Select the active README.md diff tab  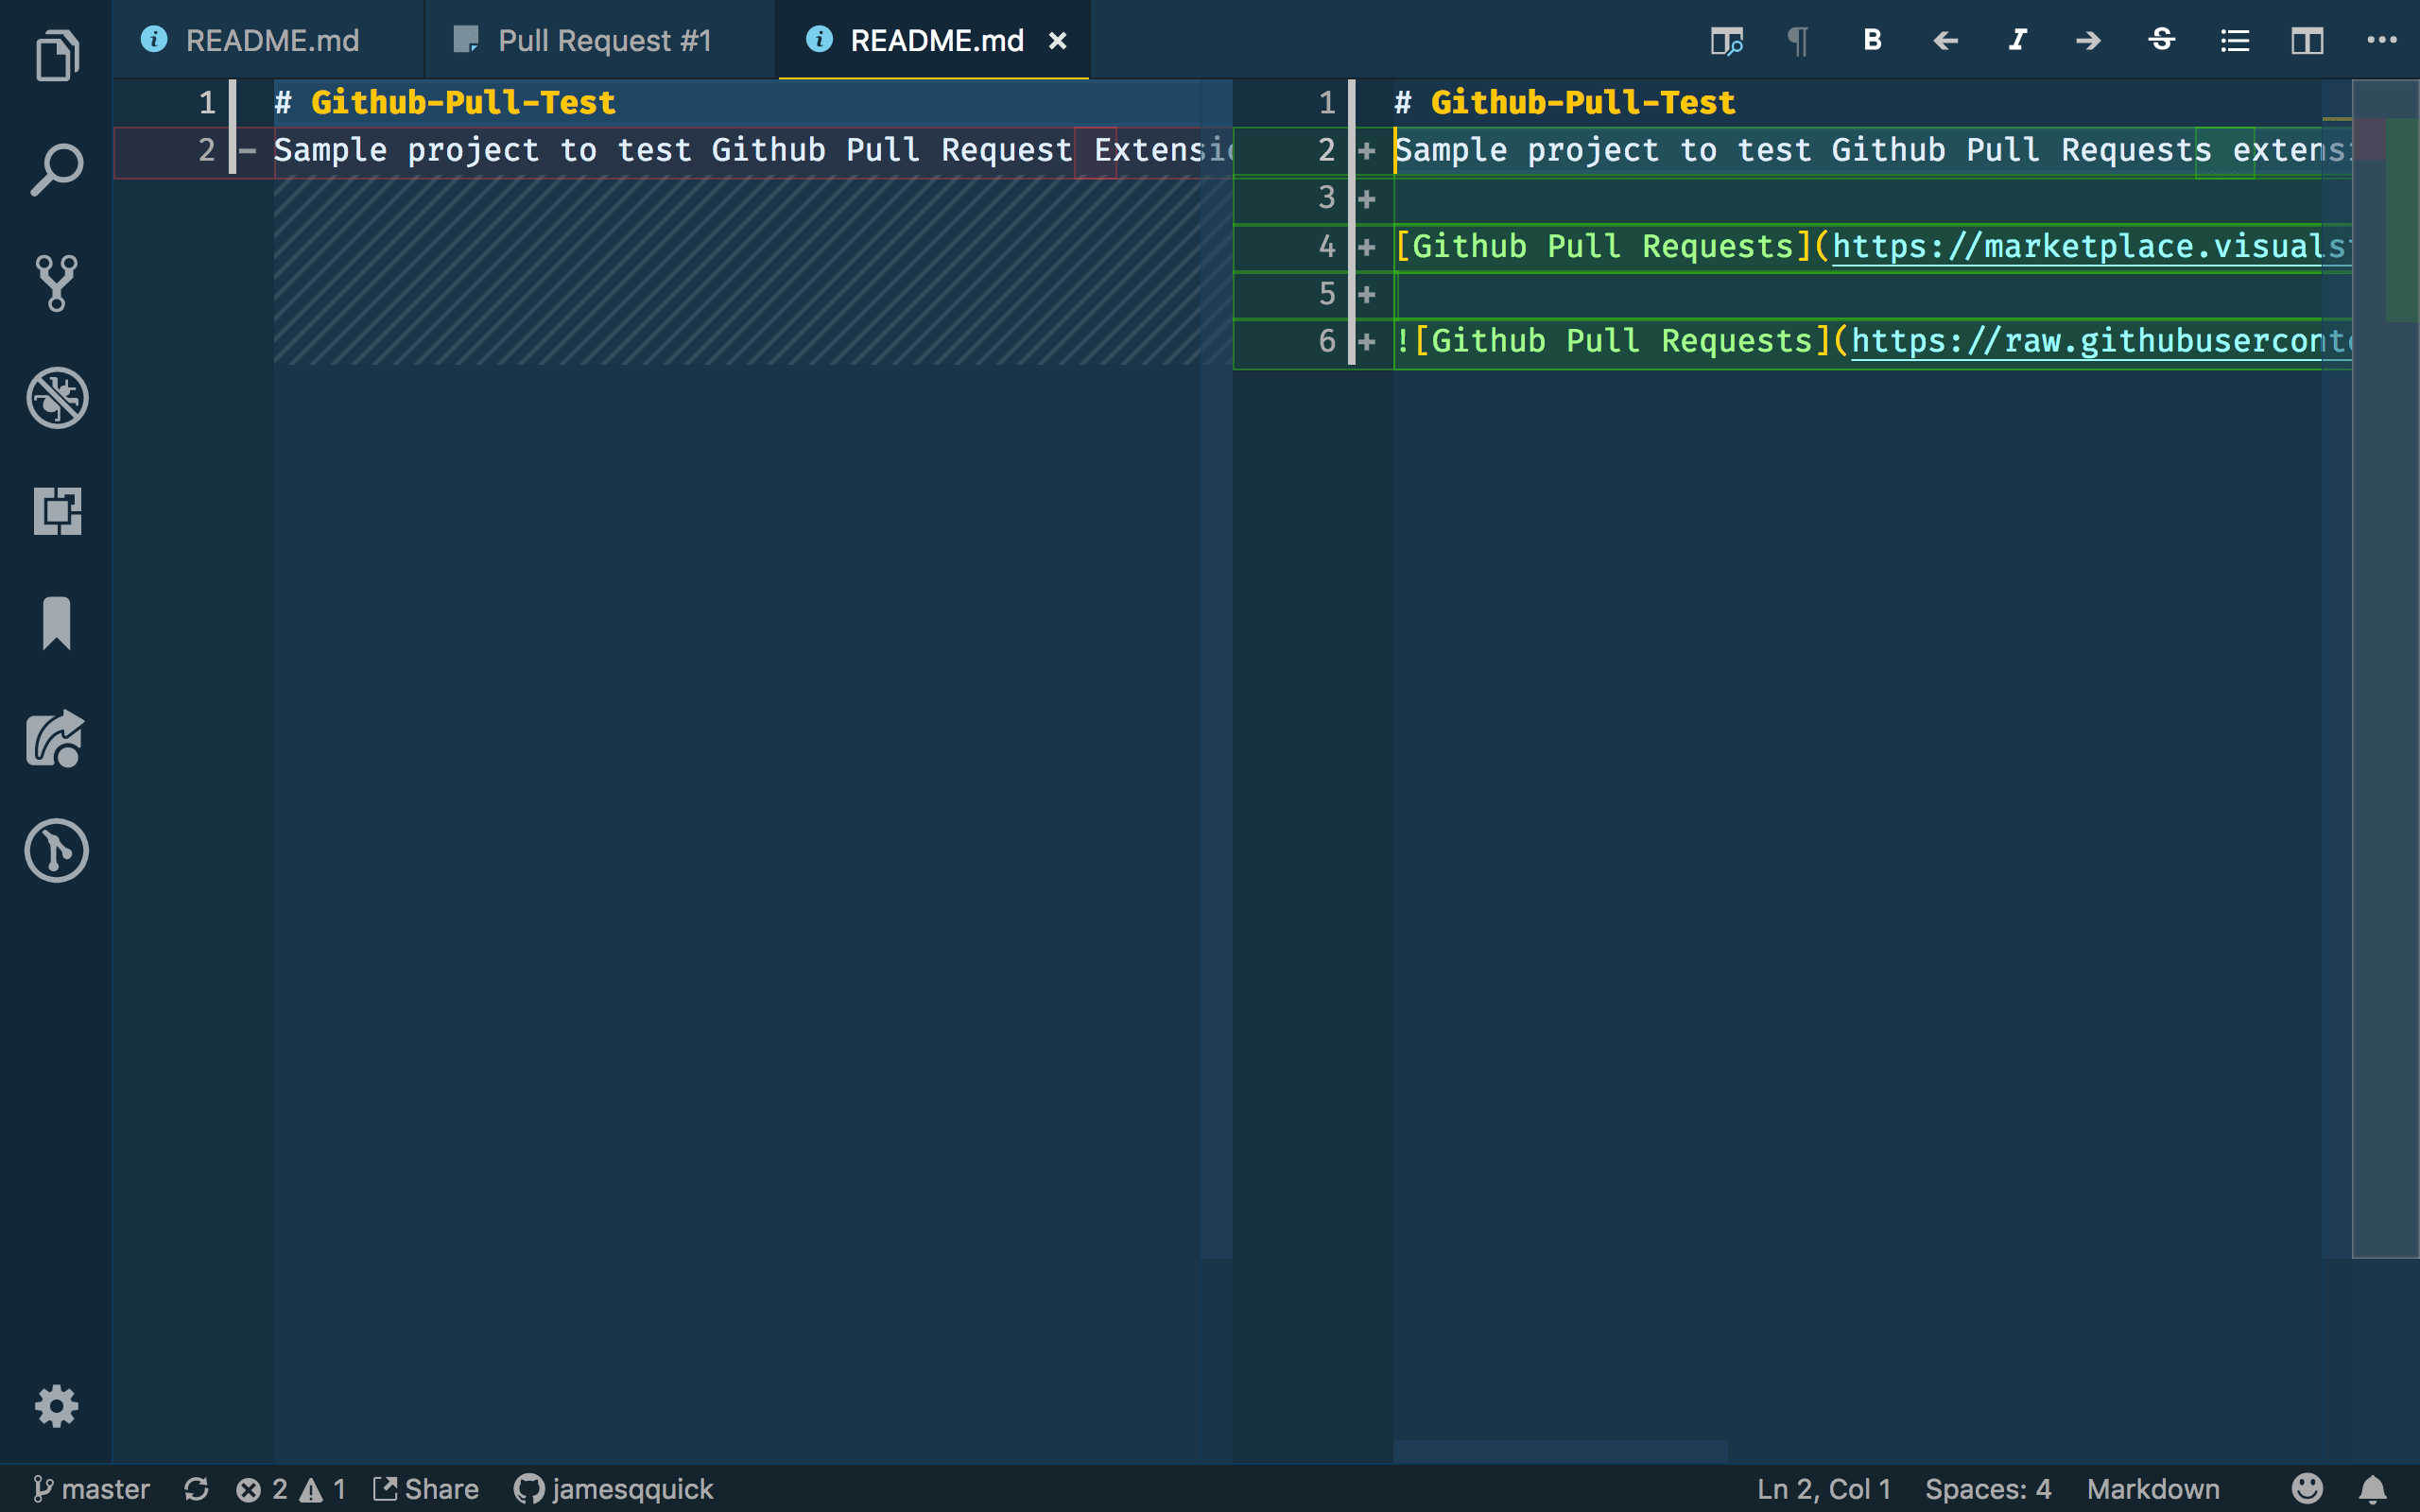(933, 40)
